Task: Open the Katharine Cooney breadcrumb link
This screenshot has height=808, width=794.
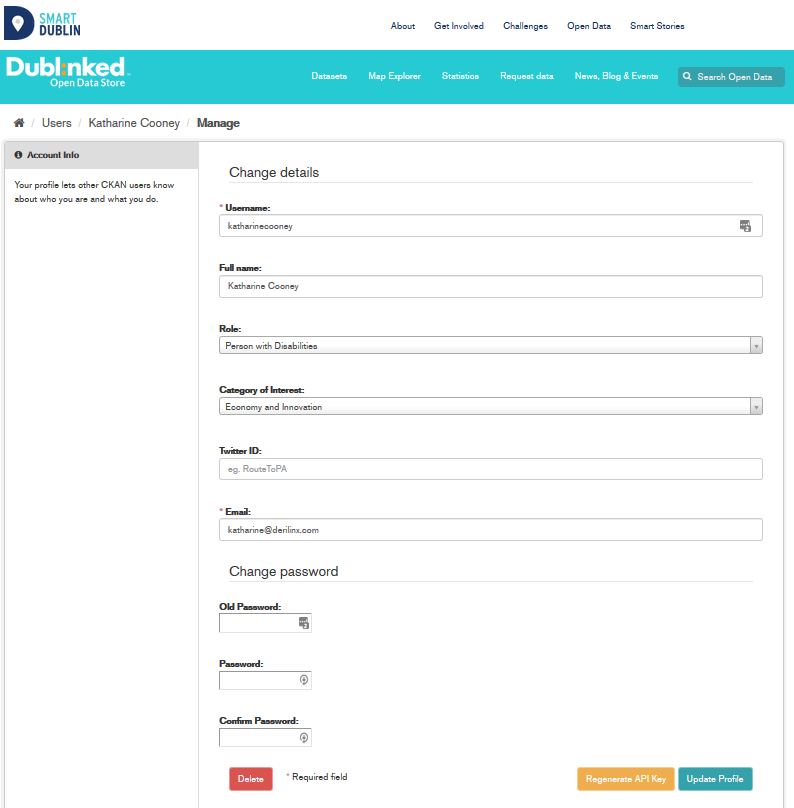Action: [x=134, y=123]
